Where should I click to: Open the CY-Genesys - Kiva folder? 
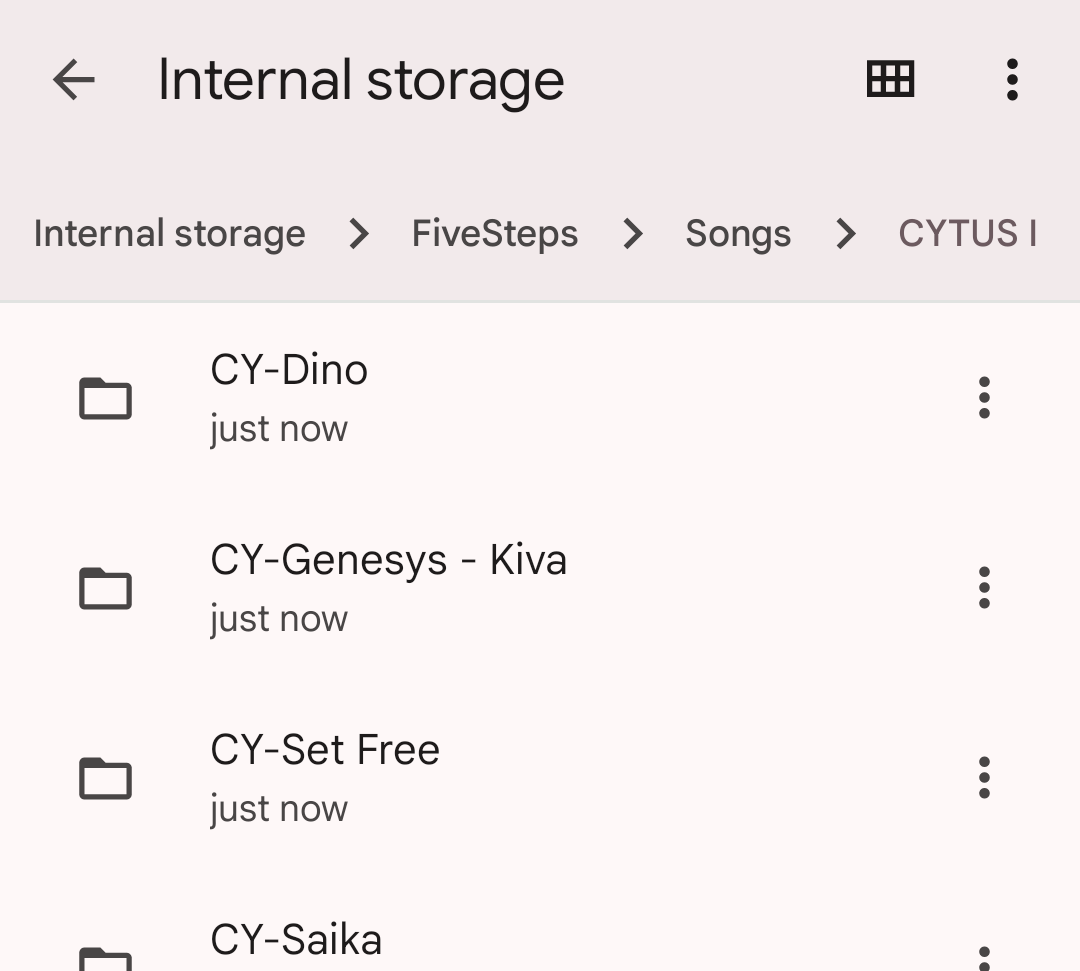[388, 561]
